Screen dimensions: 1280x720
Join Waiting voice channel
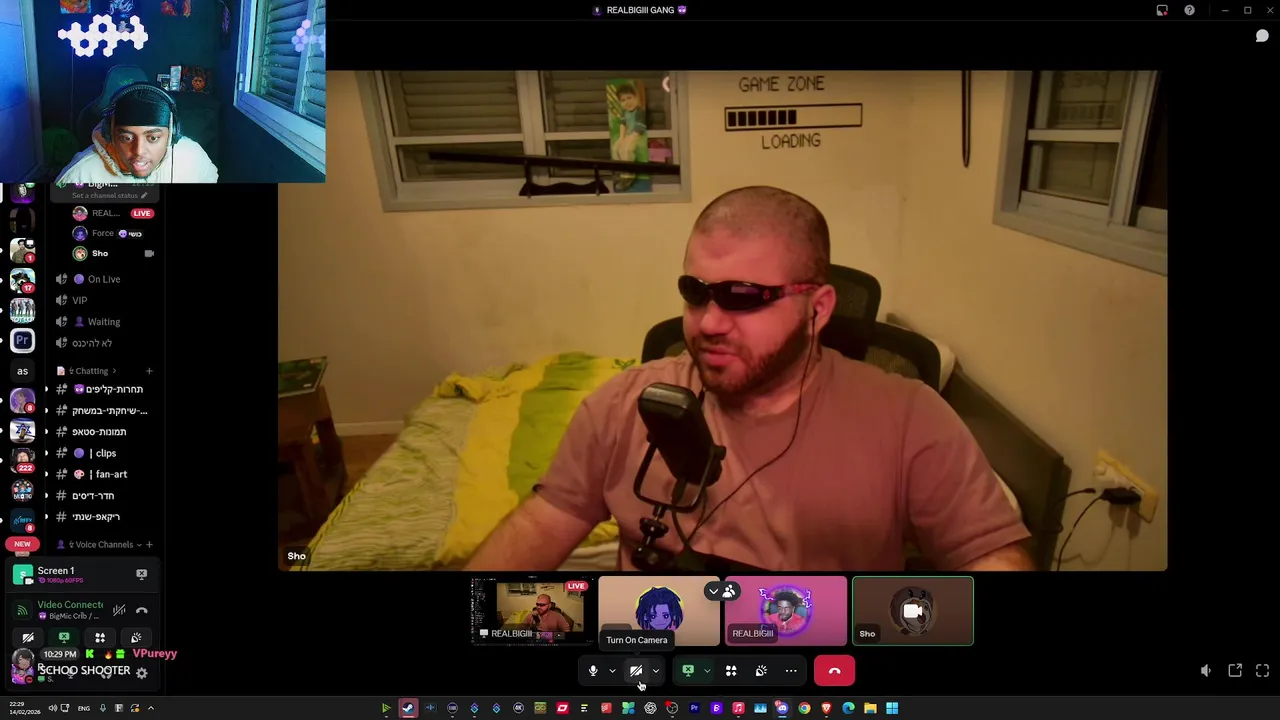(x=104, y=322)
